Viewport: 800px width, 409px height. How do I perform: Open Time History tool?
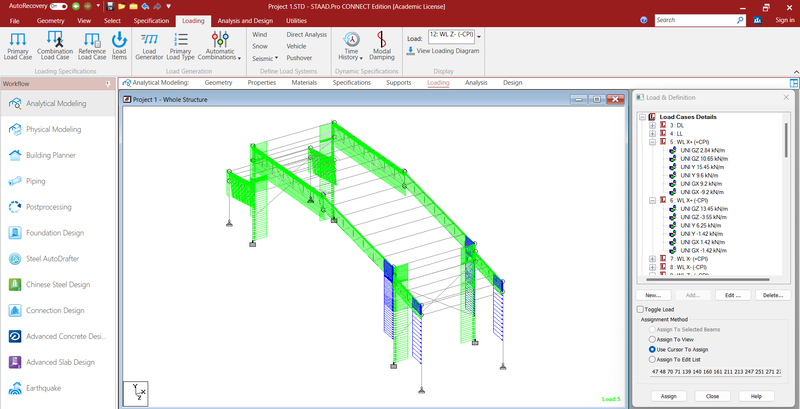click(351, 46)
